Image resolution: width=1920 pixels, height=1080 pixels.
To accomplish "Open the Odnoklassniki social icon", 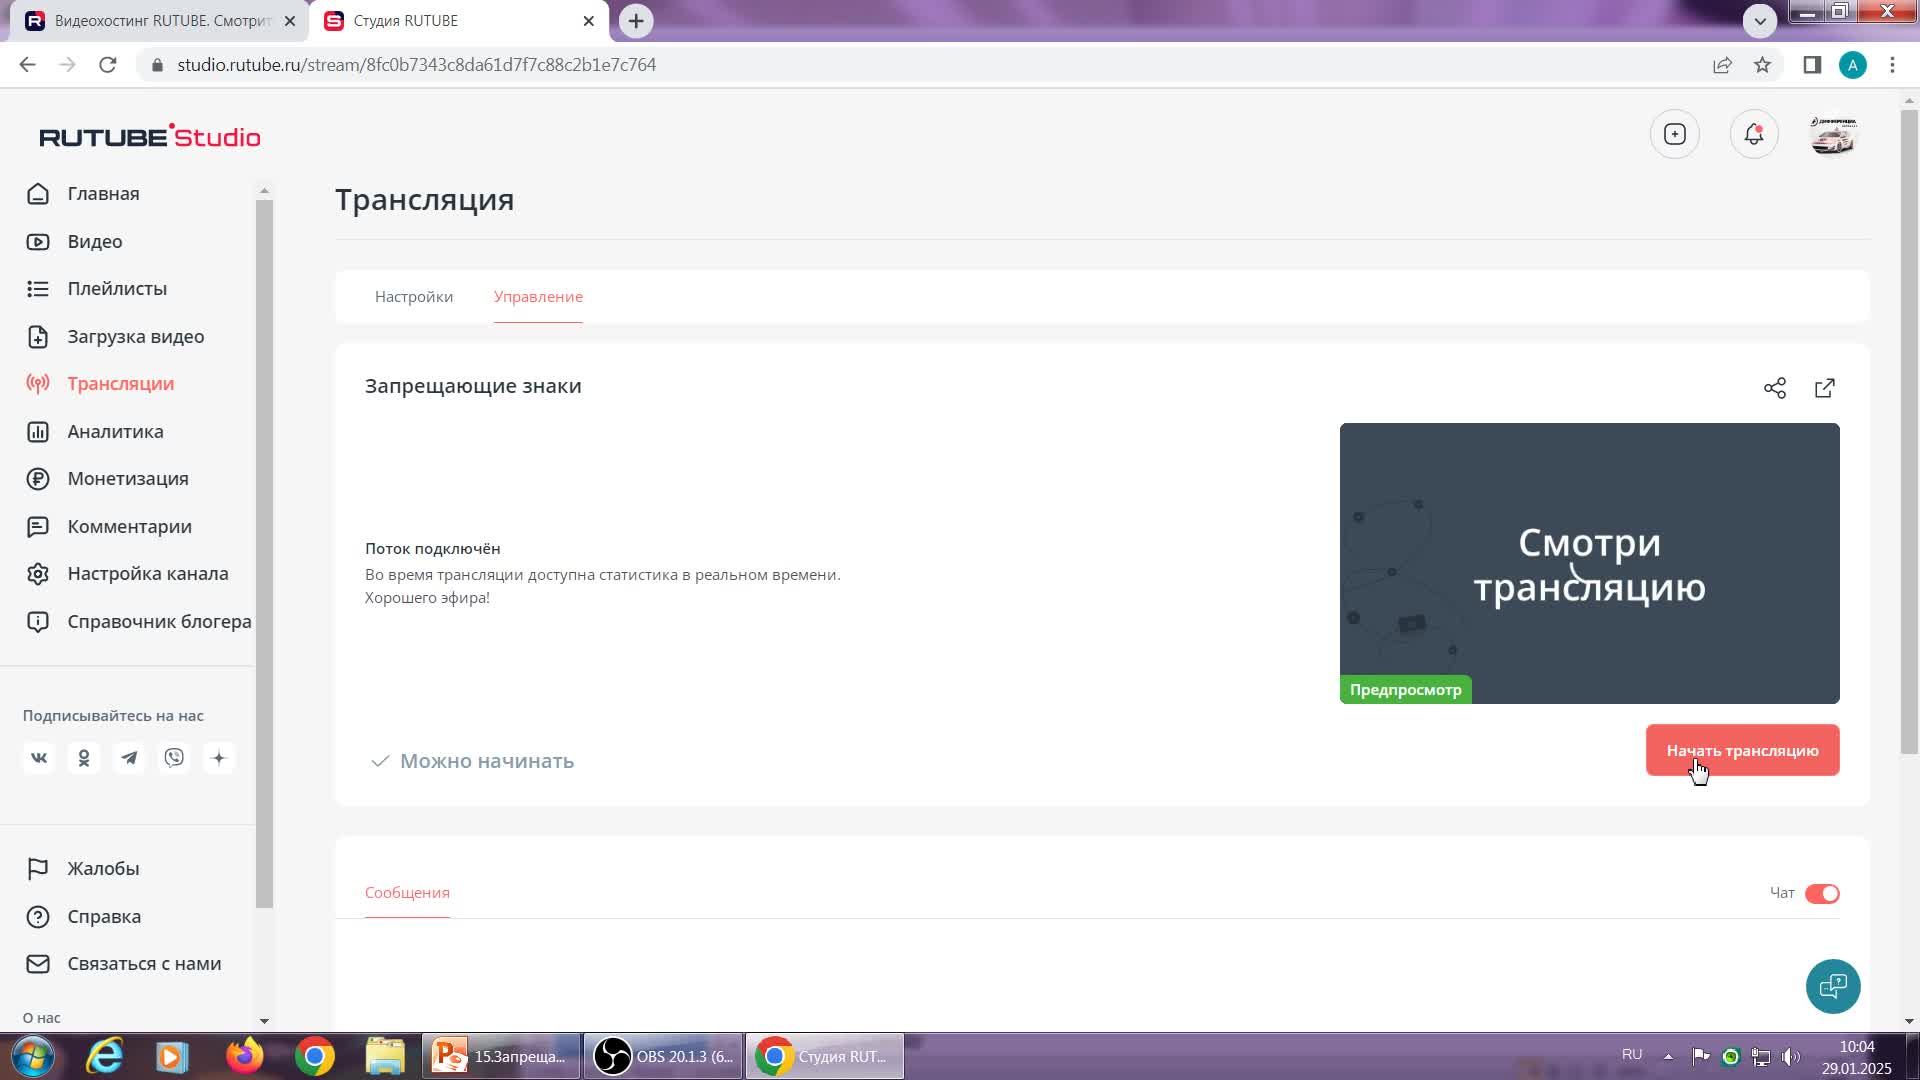I will click(x=84, y=758).
